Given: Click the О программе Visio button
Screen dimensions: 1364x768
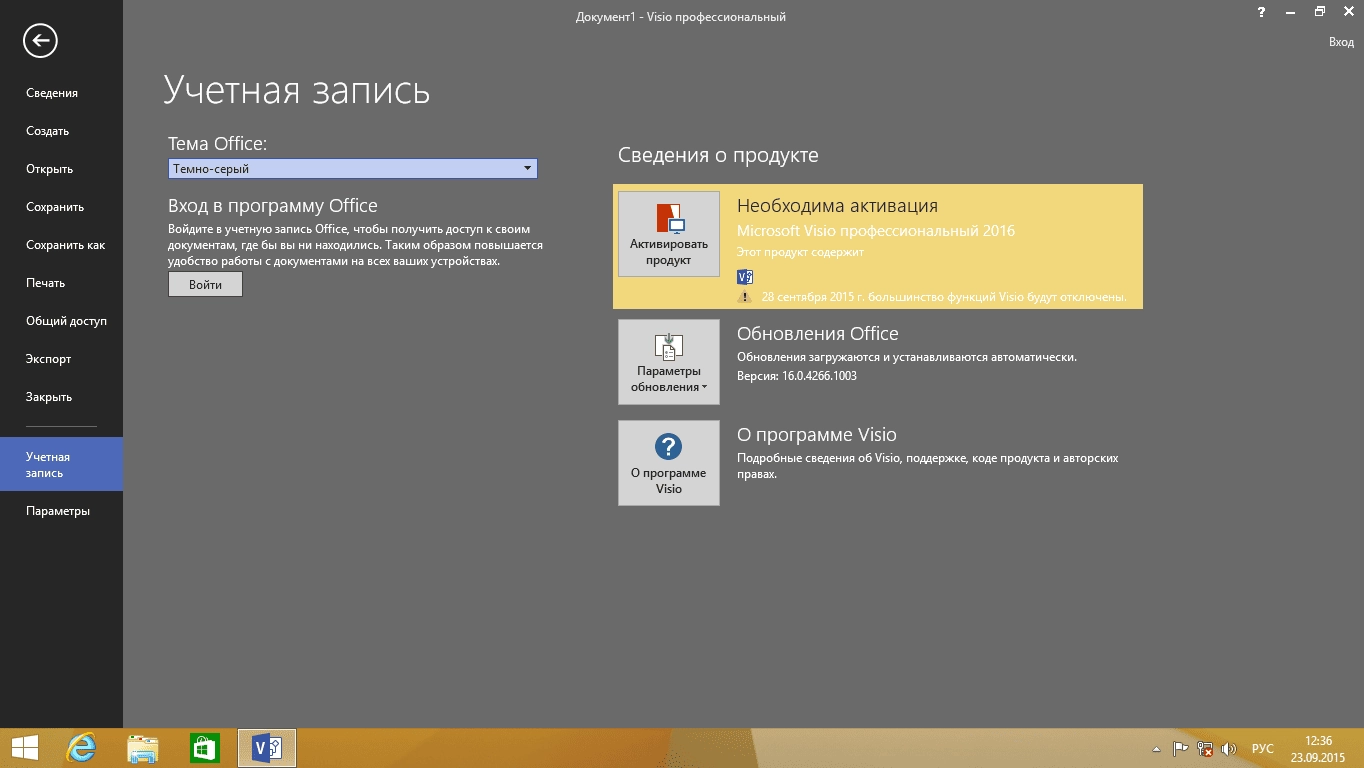Looking at the screenshot, I should pyautogui.click(x=668, y=463).
